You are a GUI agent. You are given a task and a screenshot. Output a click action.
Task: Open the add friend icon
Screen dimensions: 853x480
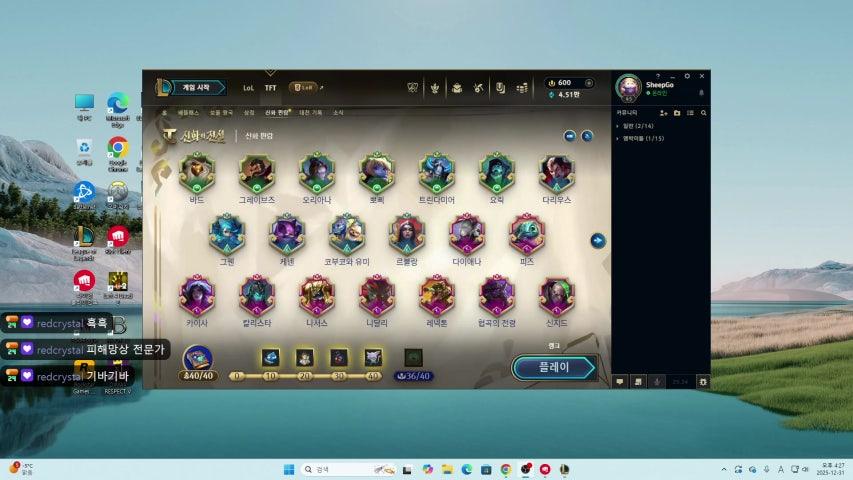click(663, 113)
